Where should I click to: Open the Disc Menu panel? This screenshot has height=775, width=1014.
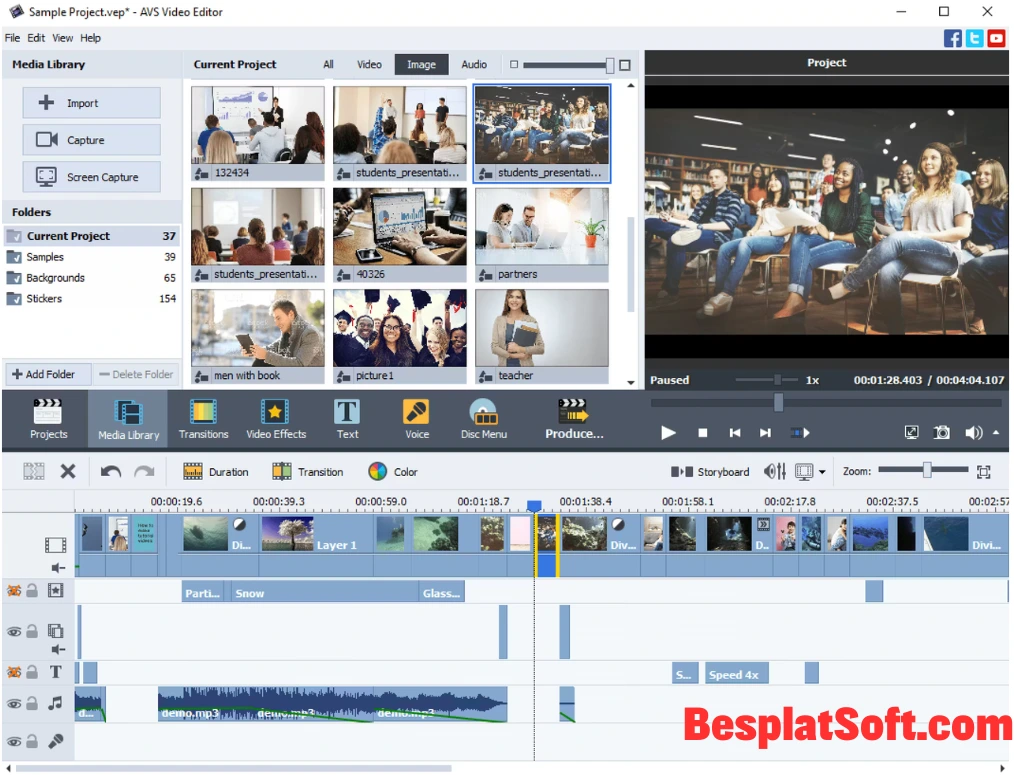(x=484, y=418)
